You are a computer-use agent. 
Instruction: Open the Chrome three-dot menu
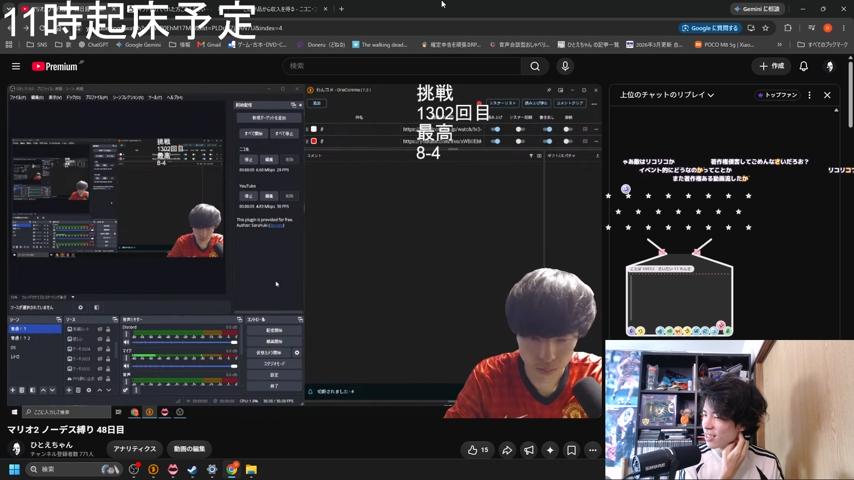pos(844,28)
